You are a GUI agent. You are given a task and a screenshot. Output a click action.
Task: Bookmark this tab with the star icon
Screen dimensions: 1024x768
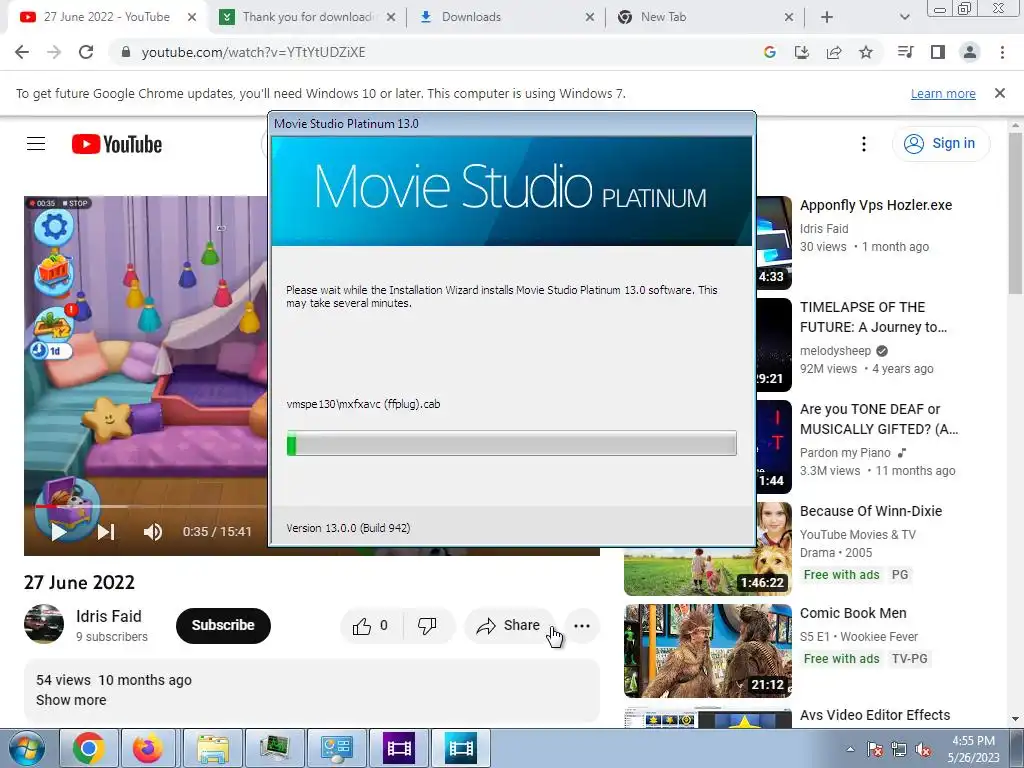point(866,52)
